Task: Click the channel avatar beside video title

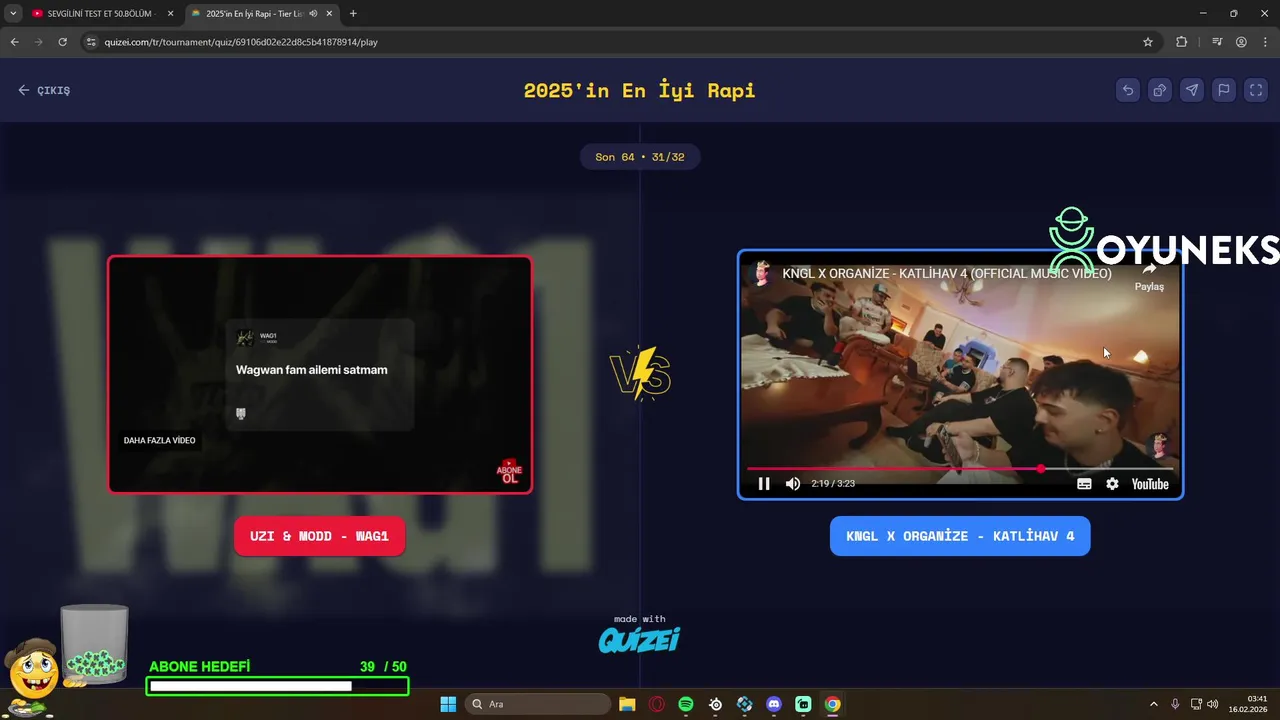Action: point(762,273)
